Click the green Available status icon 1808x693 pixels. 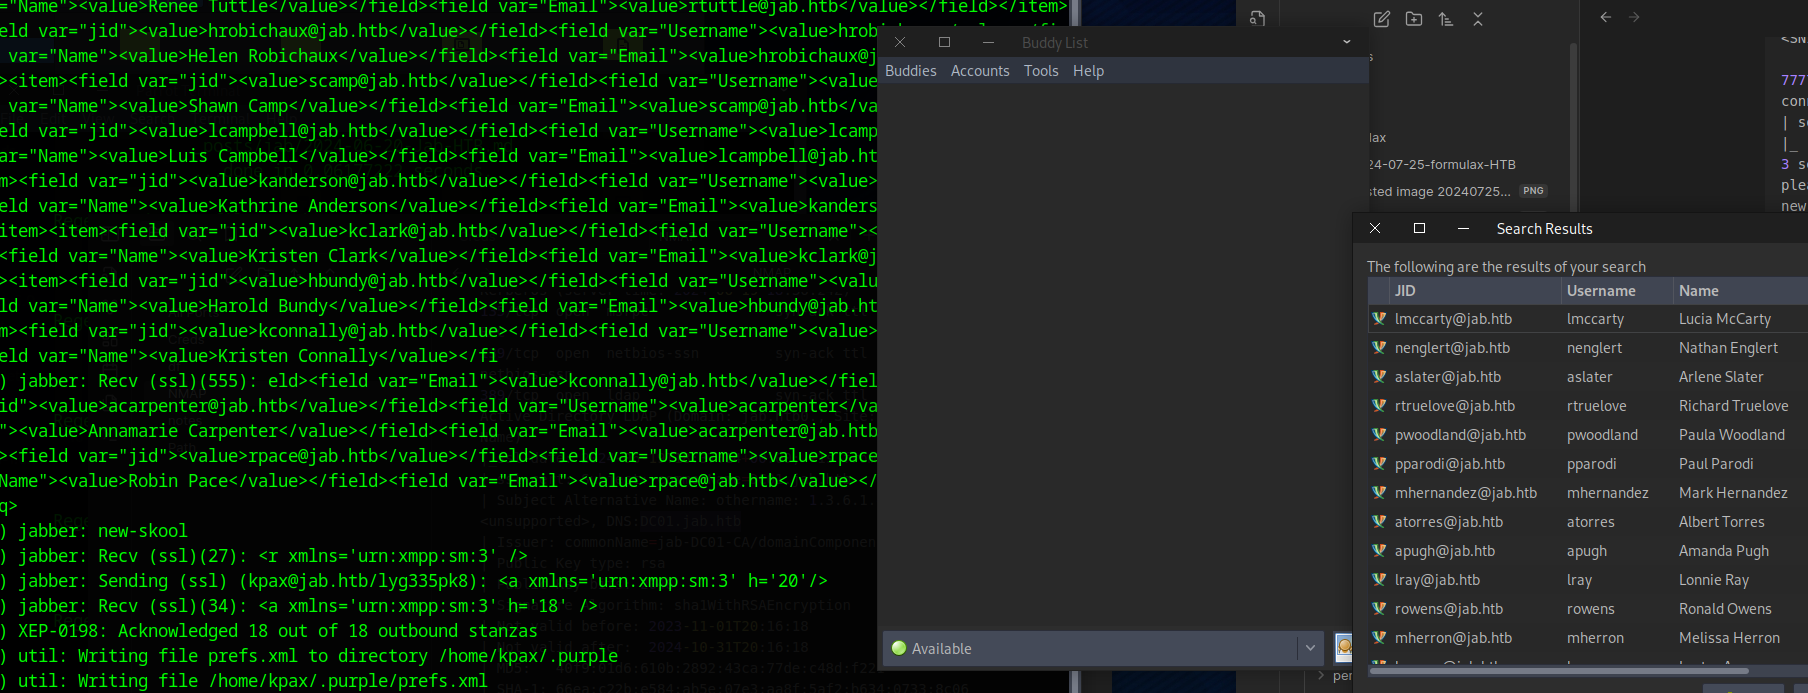899,648
